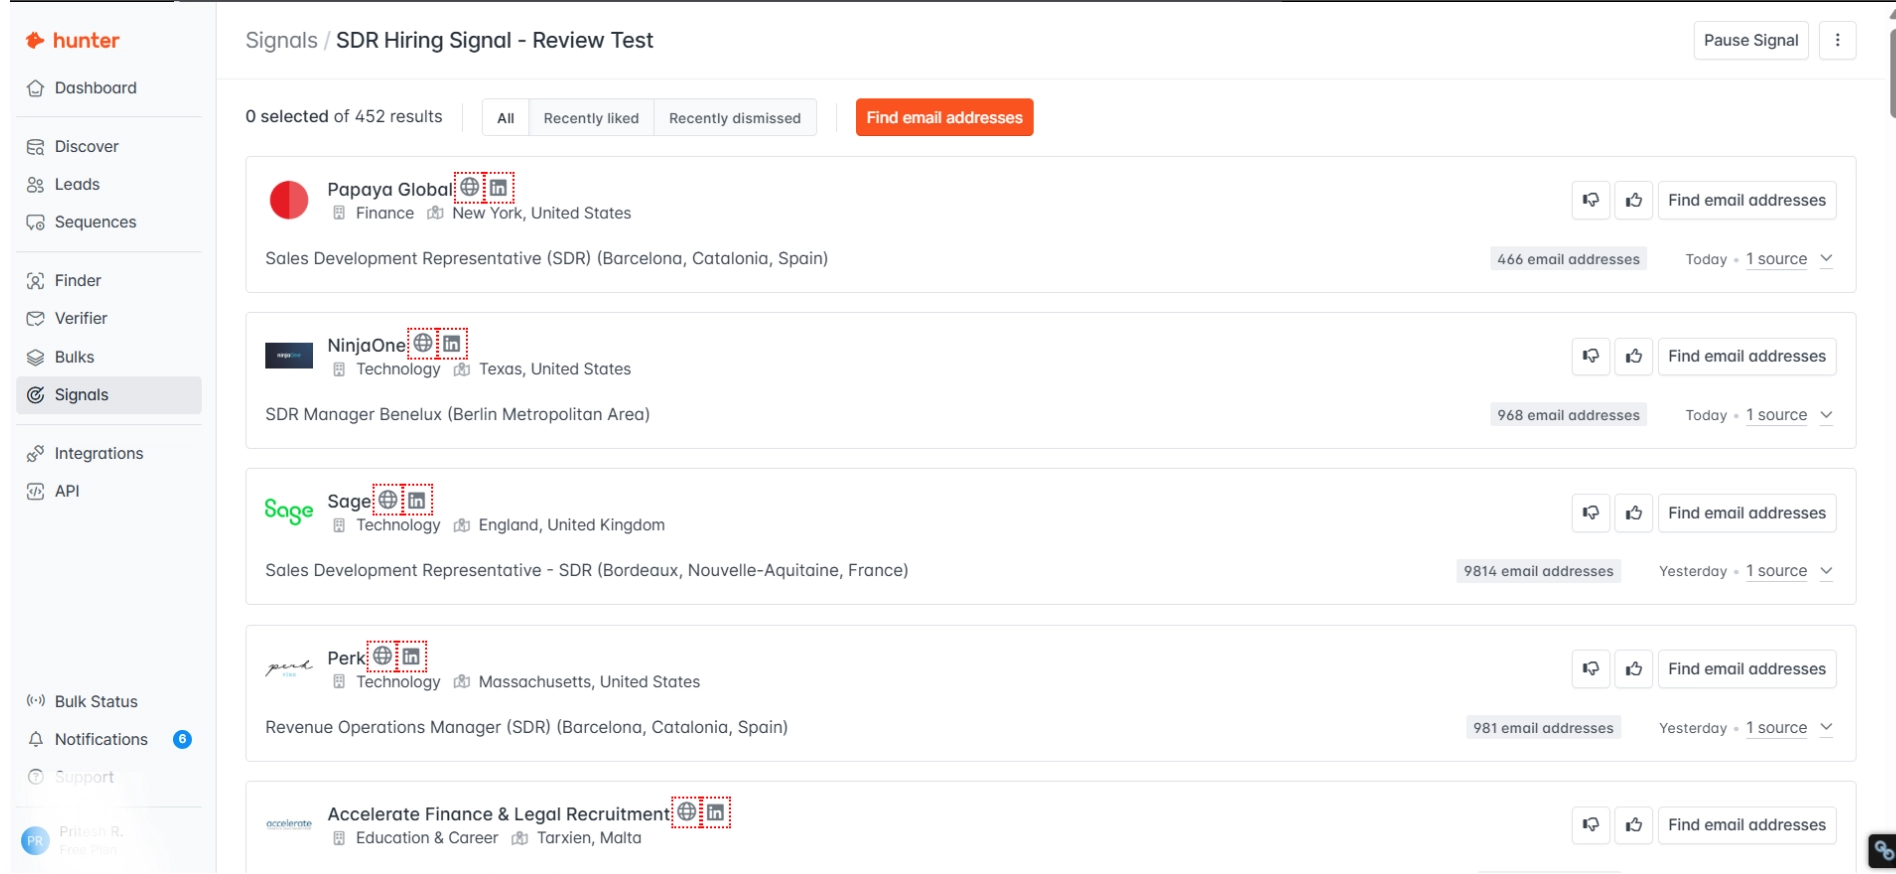
Task: Like Sage result with thumbs up
Action: tap(1634, 513)
